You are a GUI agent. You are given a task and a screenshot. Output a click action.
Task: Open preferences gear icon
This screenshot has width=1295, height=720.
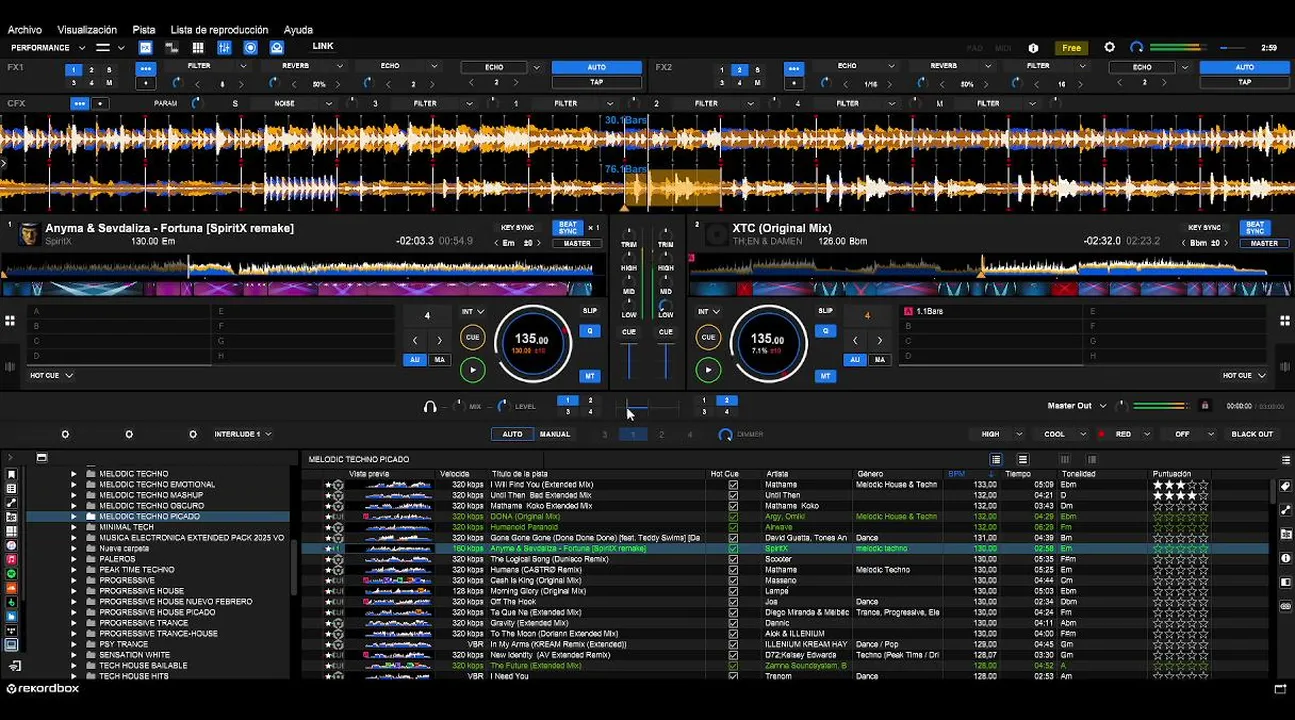pyautogui.click(x=1109, y=47)
